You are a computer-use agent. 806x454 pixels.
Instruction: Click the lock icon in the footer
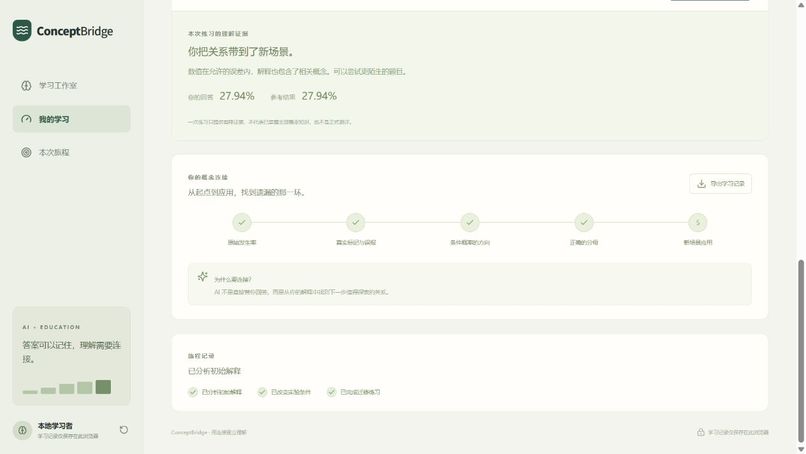[x=701, y=432]
